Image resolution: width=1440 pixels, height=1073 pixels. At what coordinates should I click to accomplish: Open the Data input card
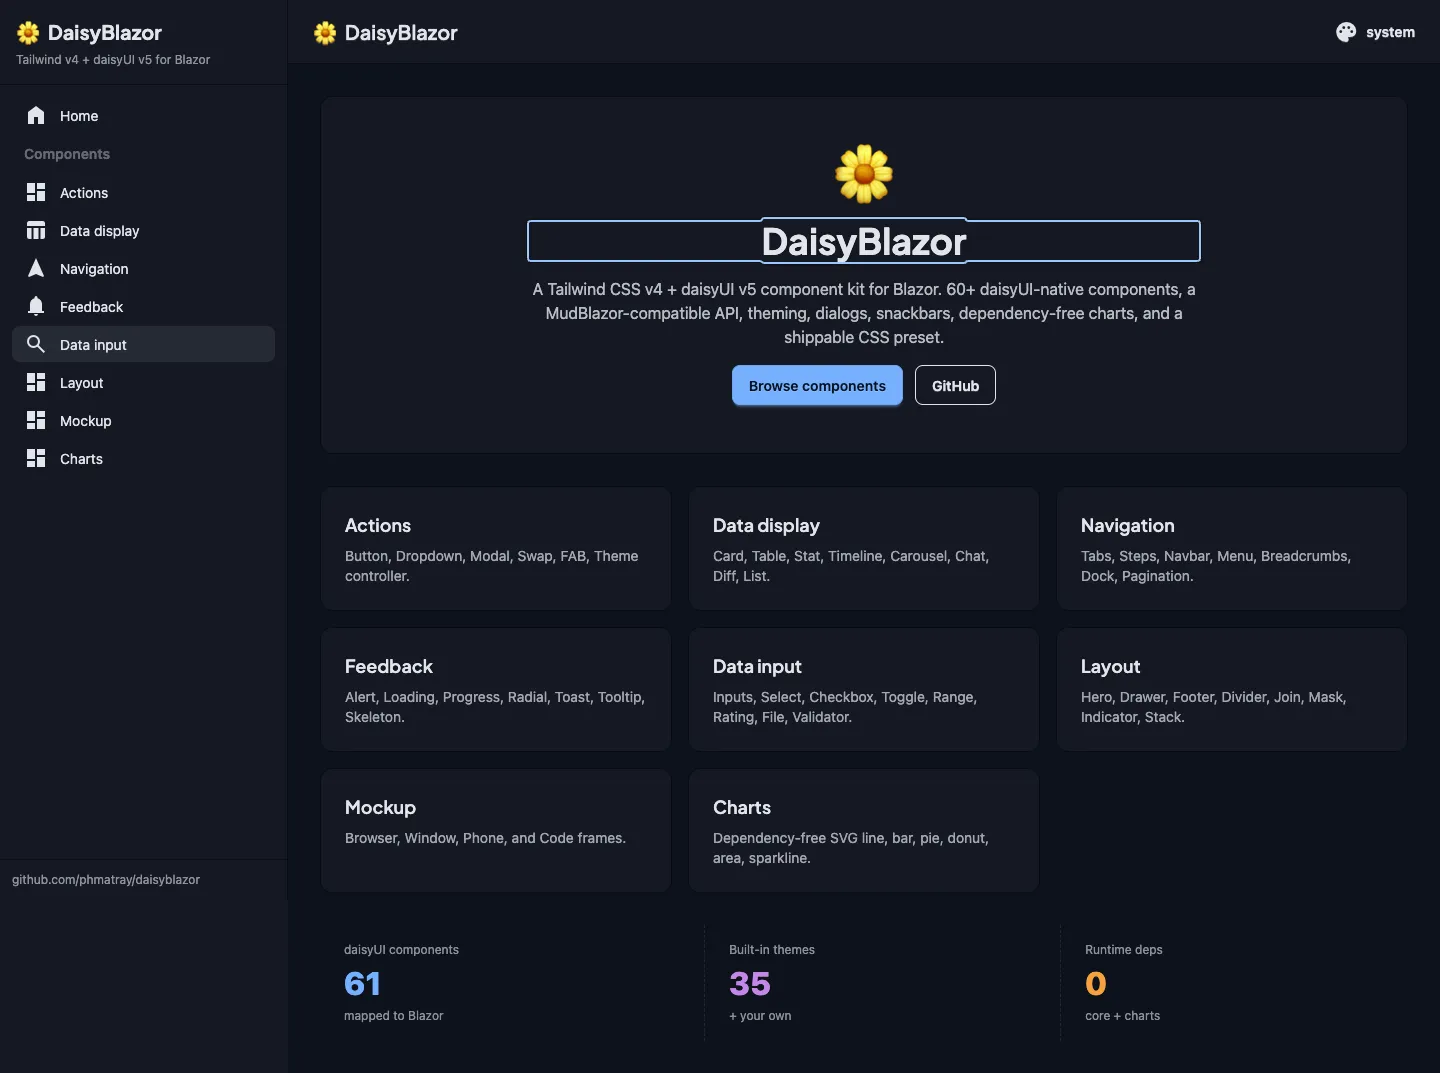[864, 690]
